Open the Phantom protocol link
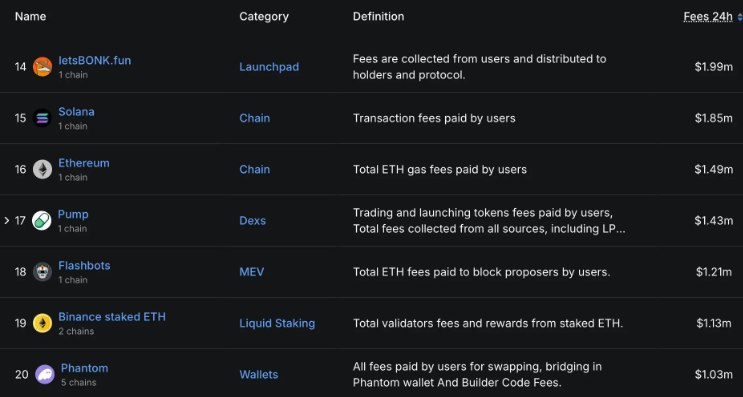743x397 pixels. coord(84,368)
